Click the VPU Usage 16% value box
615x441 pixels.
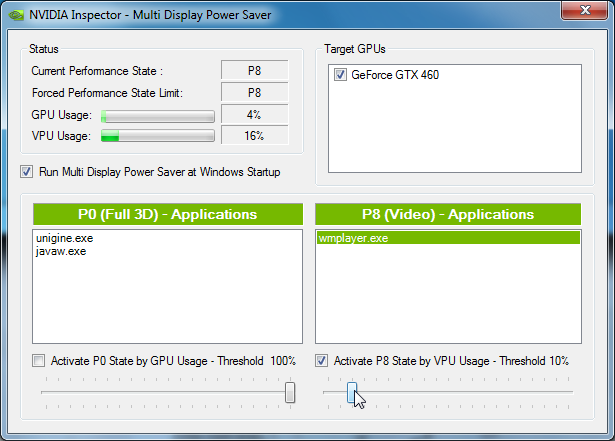pyautogui.click(x=255, y=136)
